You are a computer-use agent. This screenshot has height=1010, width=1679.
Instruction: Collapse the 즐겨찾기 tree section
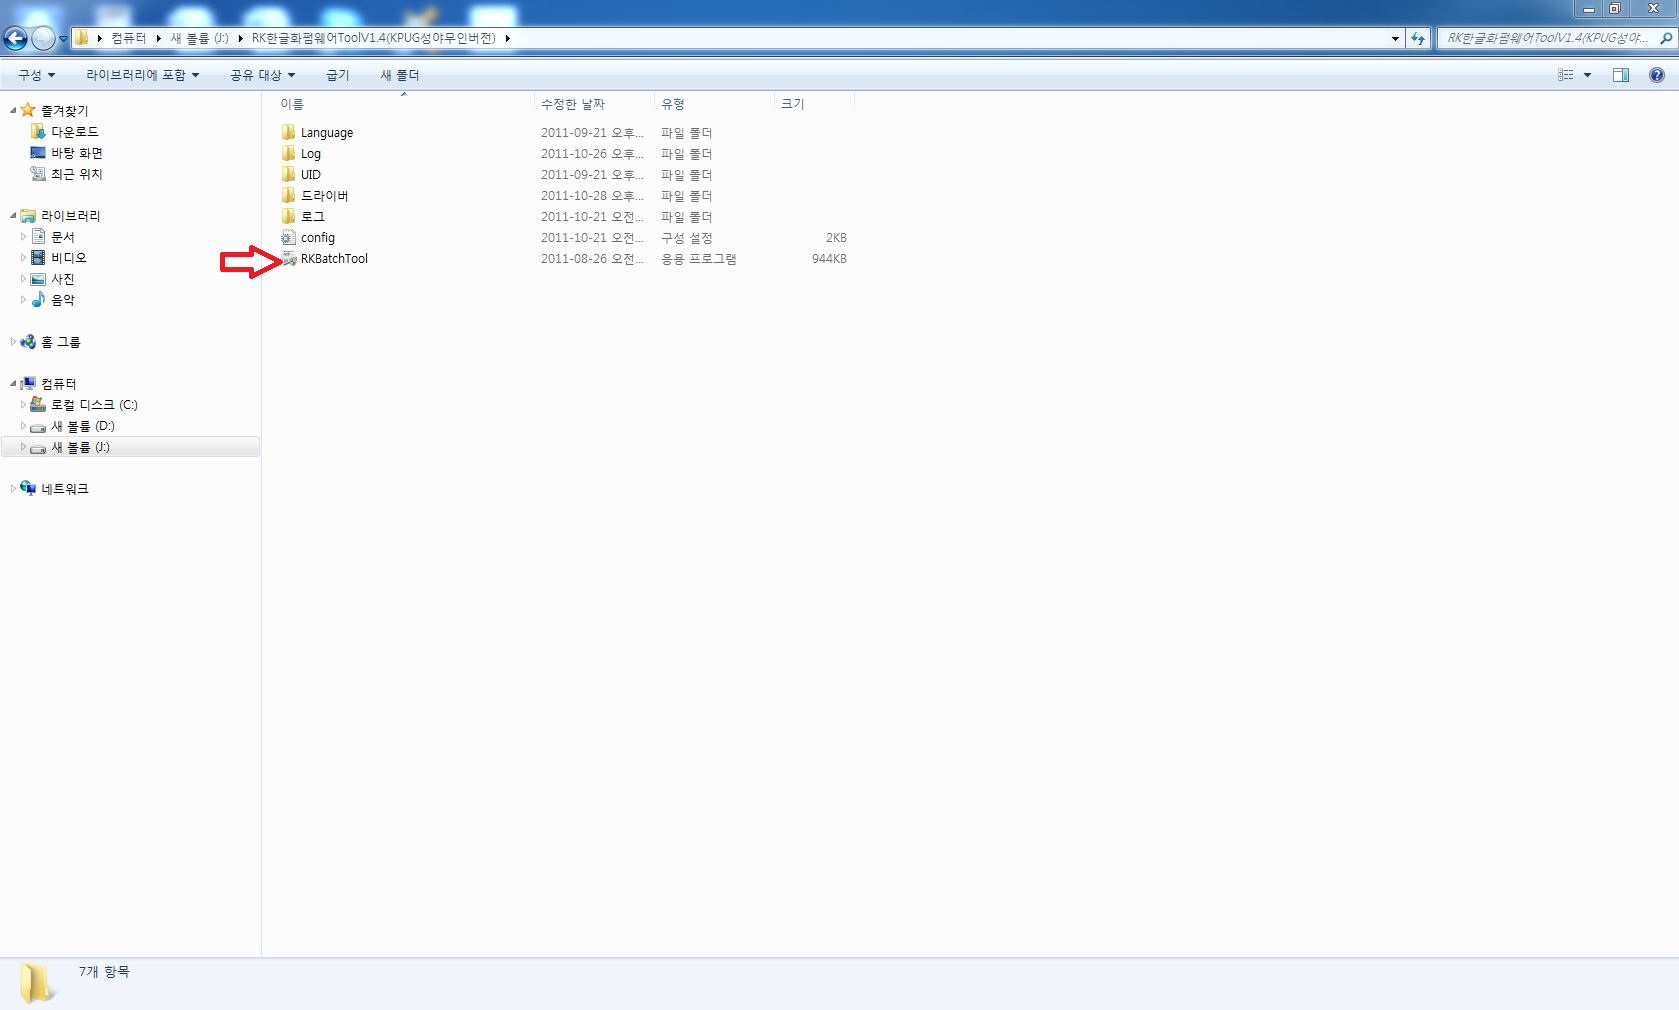pyautogui.click(x=12, y=111)
